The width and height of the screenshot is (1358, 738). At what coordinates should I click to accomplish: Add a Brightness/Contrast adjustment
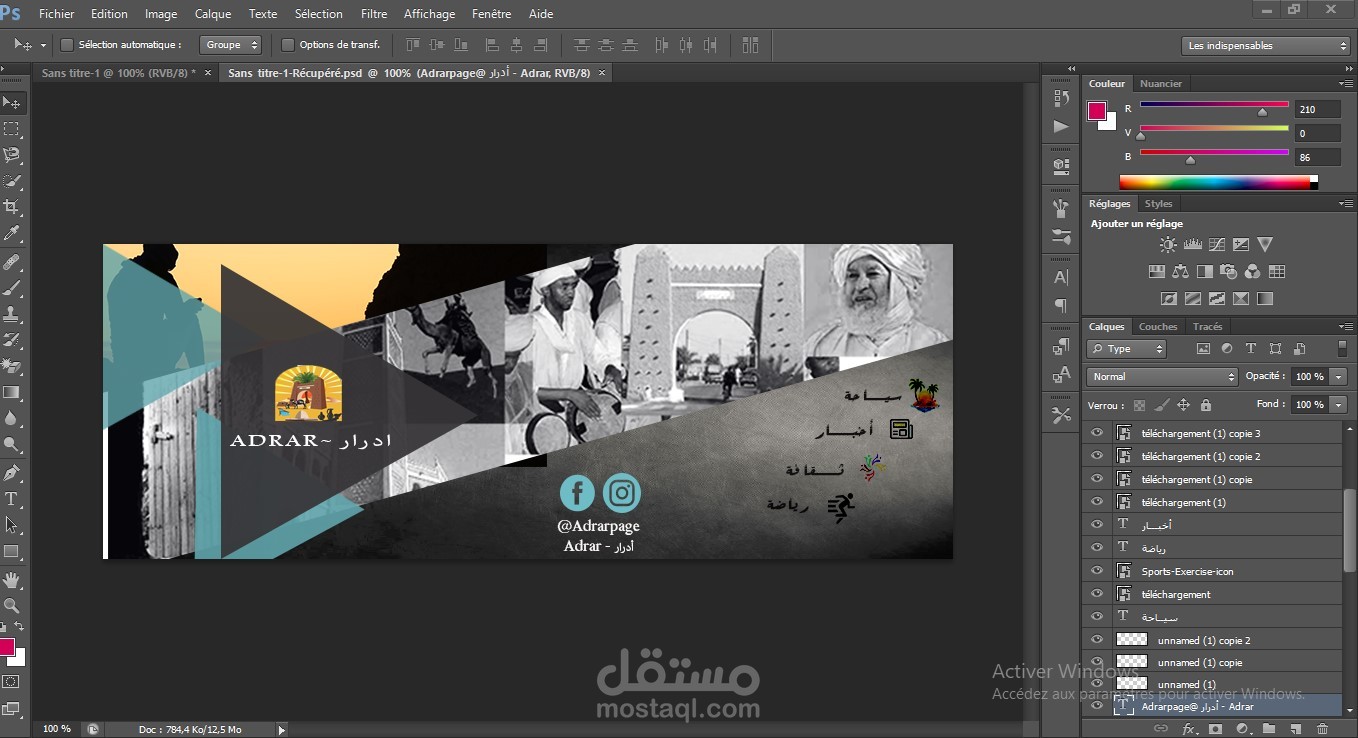pyautogui.click(x=1168, y=244)
